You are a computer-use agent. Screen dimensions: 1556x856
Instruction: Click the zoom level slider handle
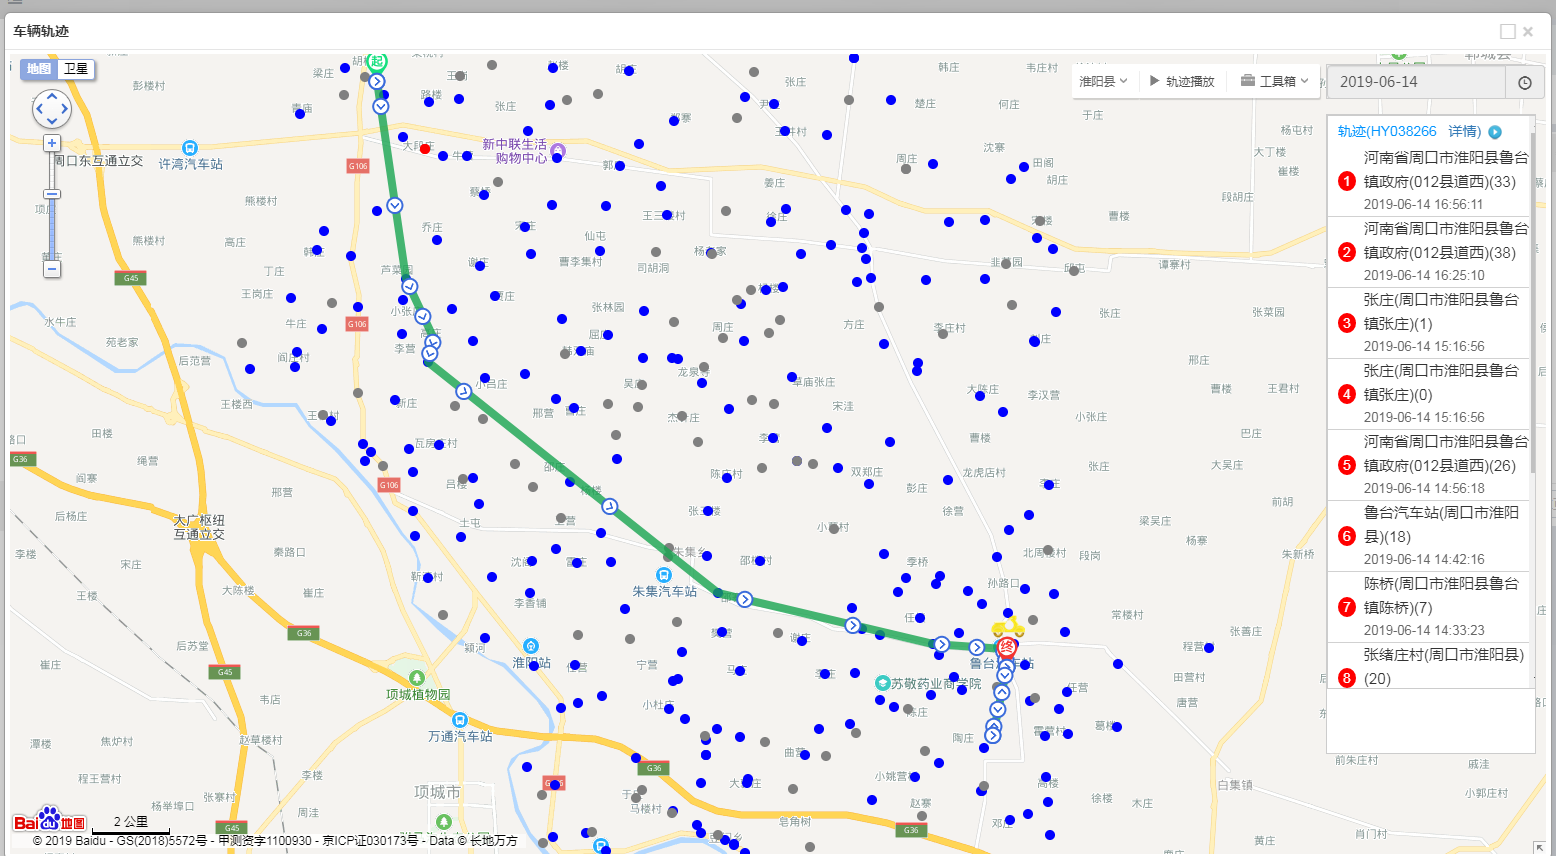click(52, 194)
